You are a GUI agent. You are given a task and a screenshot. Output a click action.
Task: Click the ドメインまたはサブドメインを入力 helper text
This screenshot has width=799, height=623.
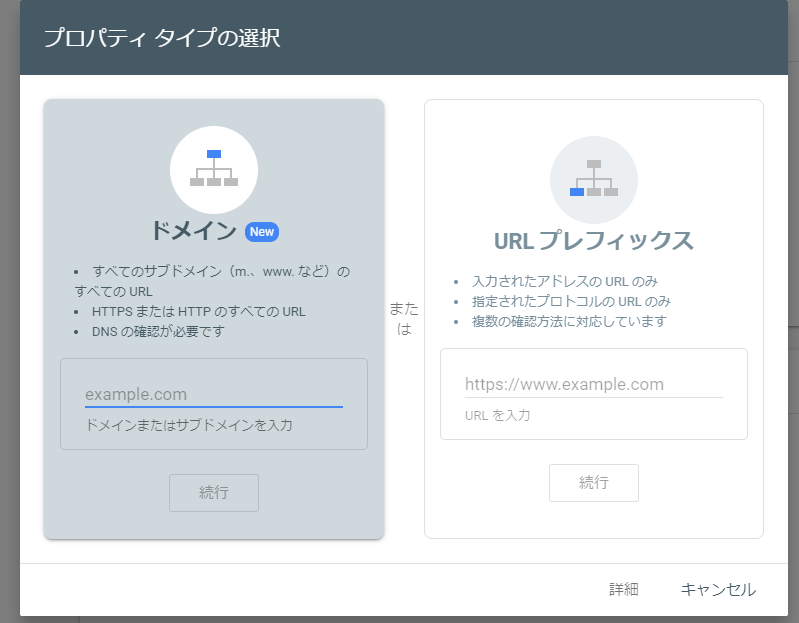[x=188, y=425]
